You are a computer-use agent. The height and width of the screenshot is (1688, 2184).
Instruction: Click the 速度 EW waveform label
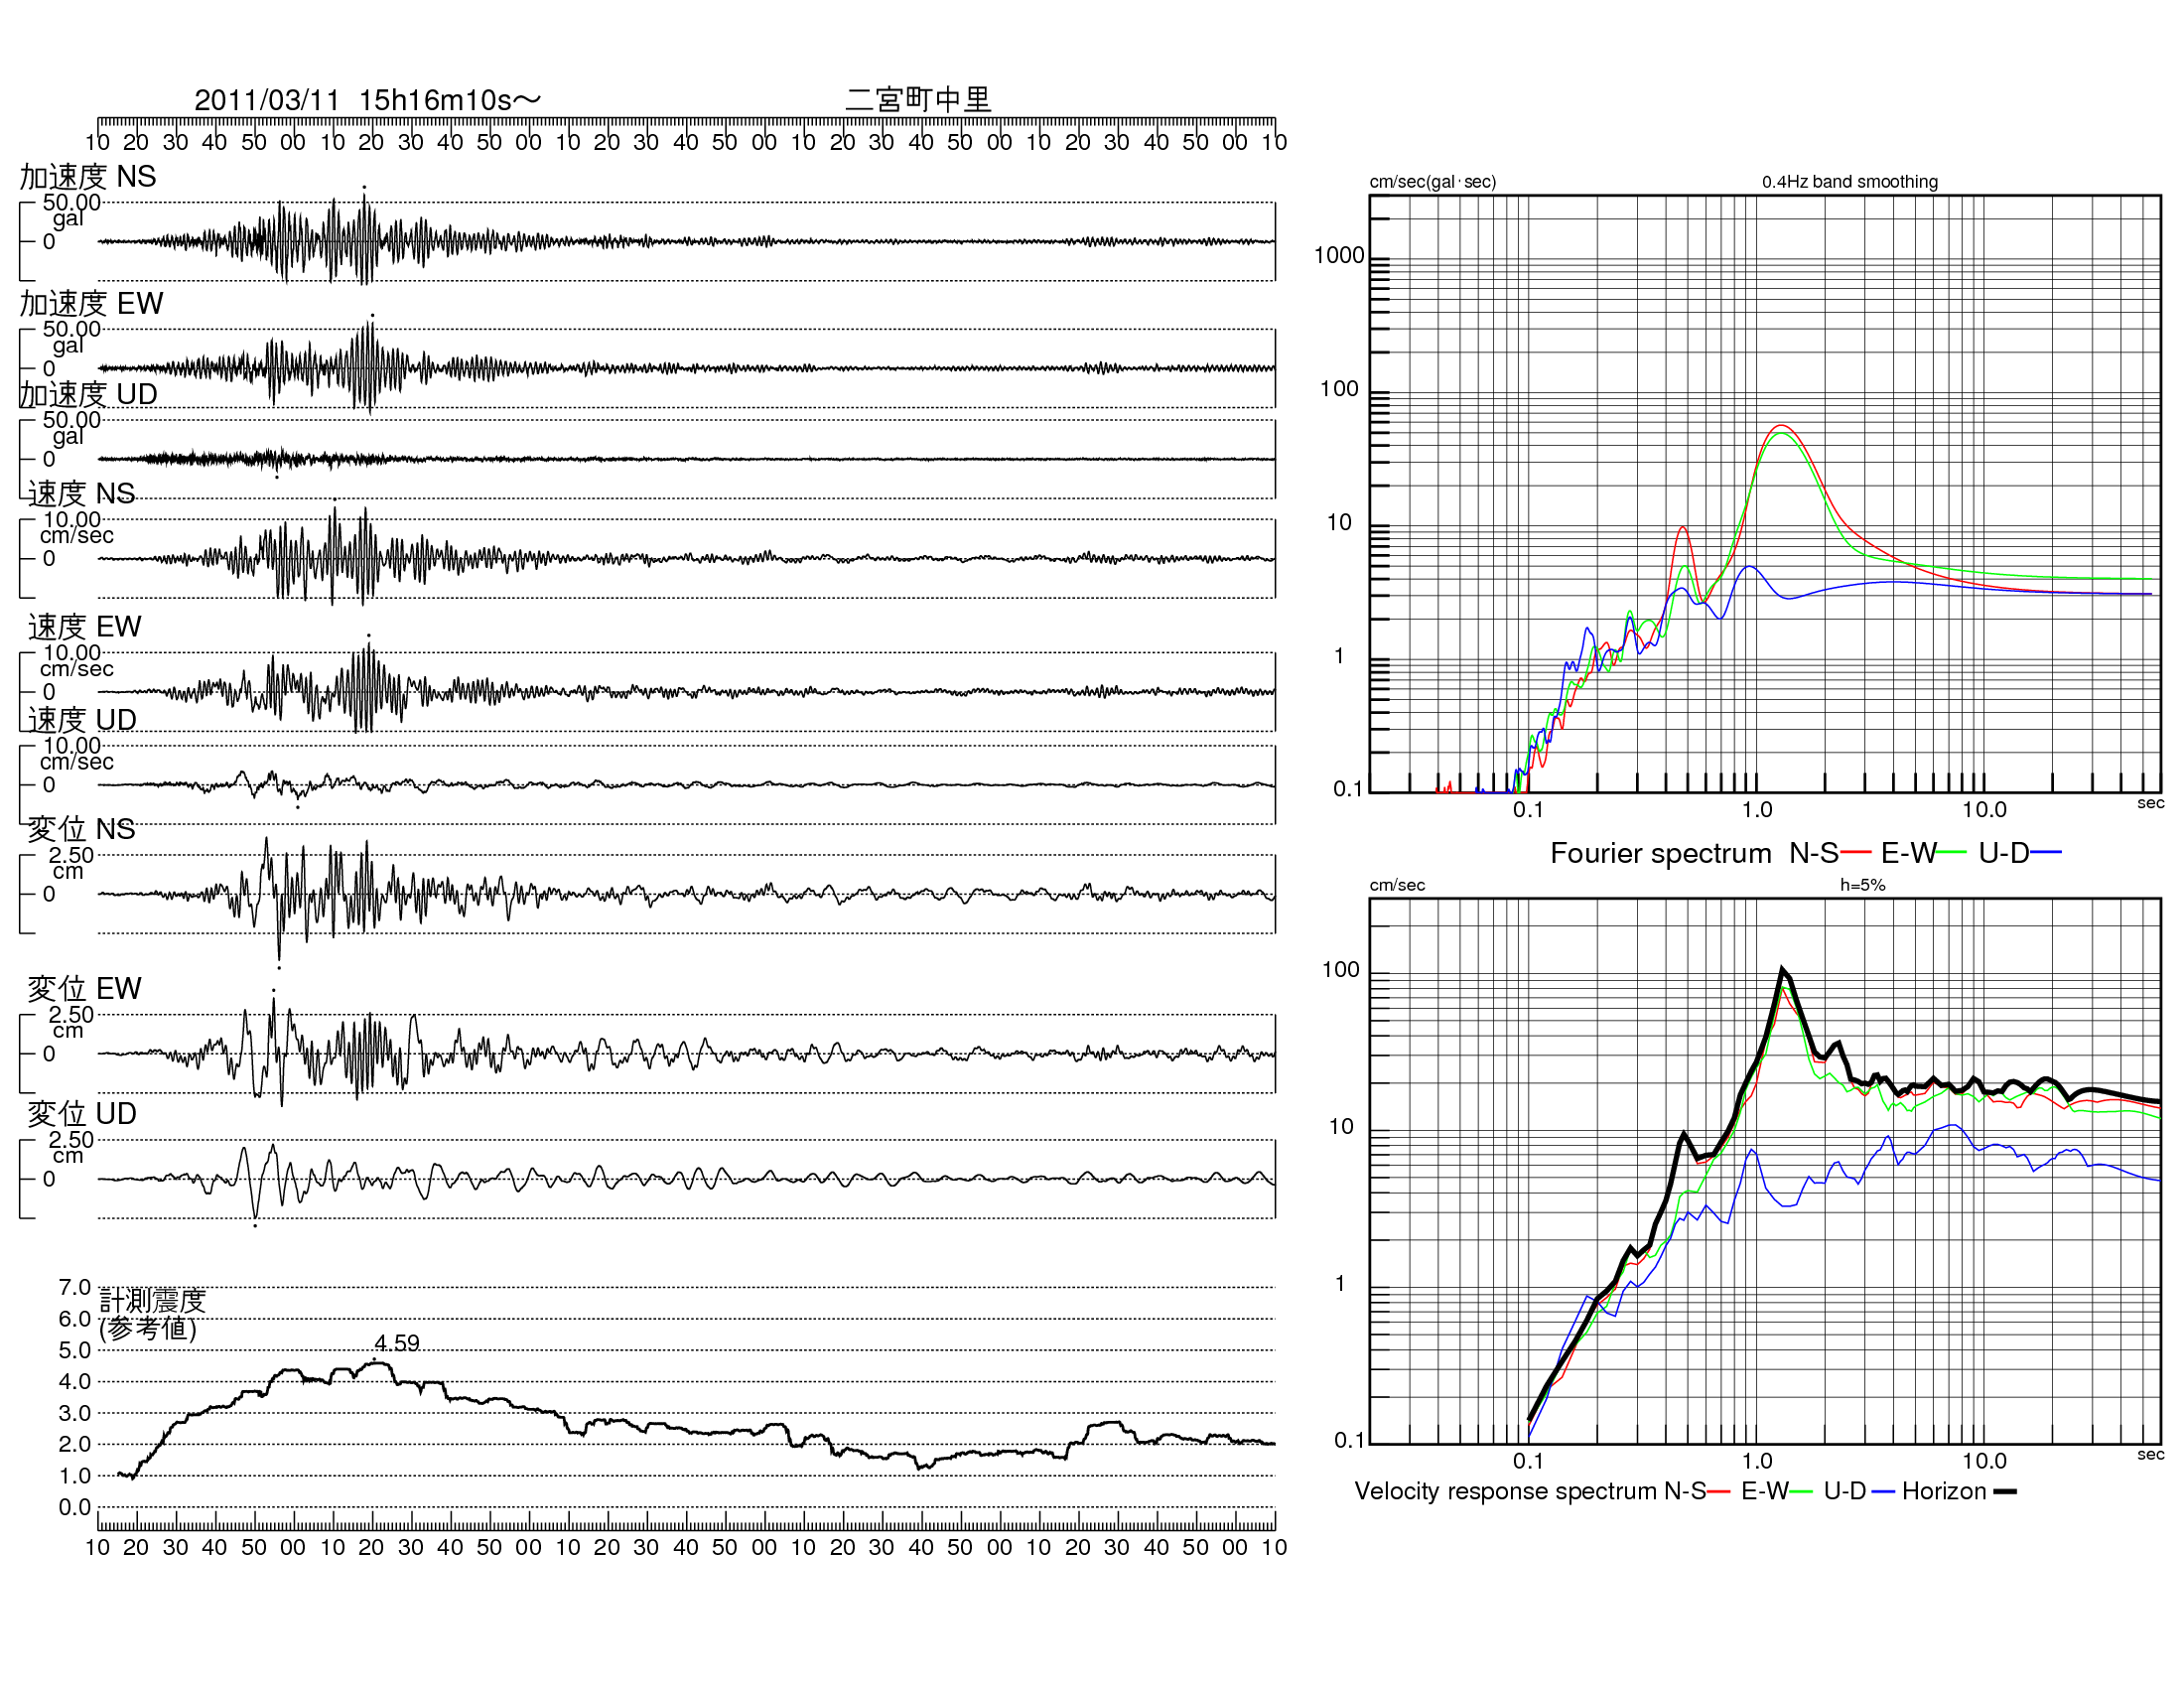click(85, 626)
